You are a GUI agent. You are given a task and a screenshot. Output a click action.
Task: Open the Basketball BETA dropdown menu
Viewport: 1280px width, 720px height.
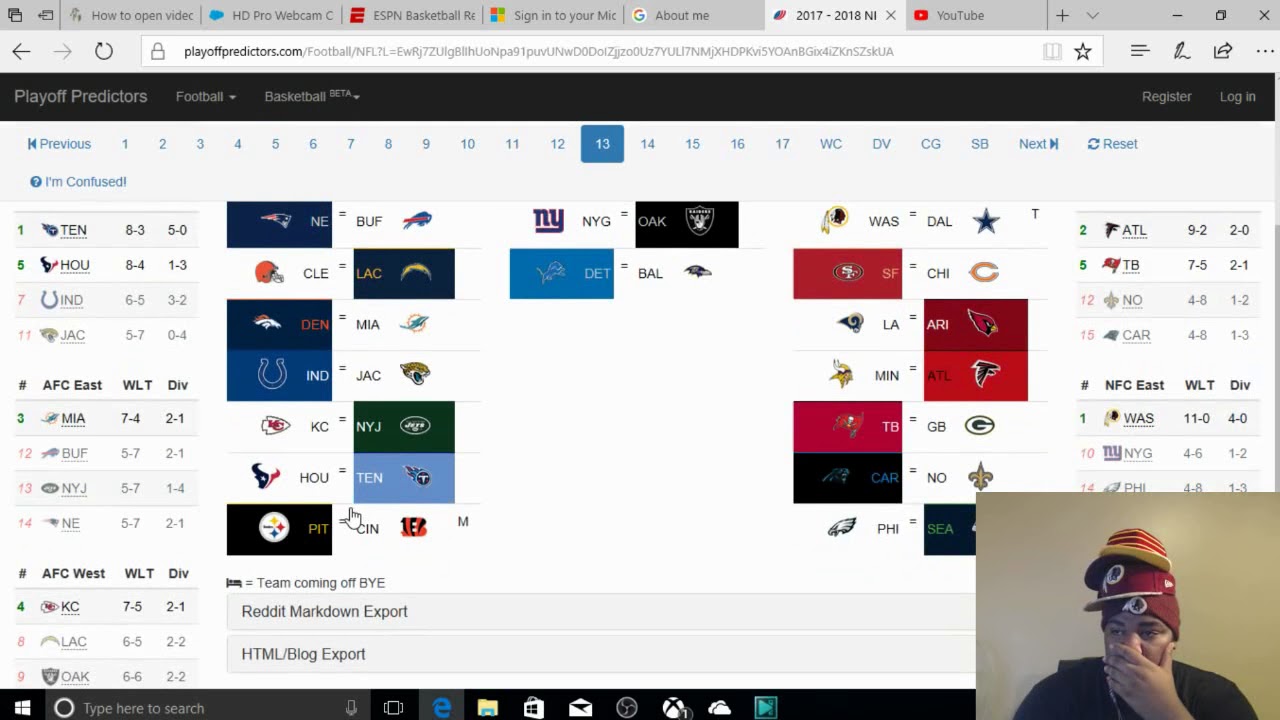pos(312,96)
